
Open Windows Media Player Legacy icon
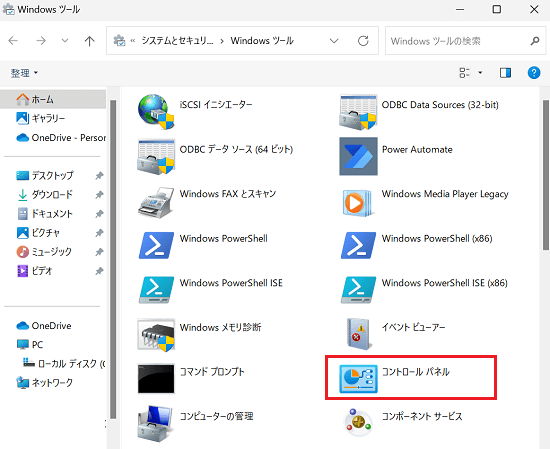[358, 202]
